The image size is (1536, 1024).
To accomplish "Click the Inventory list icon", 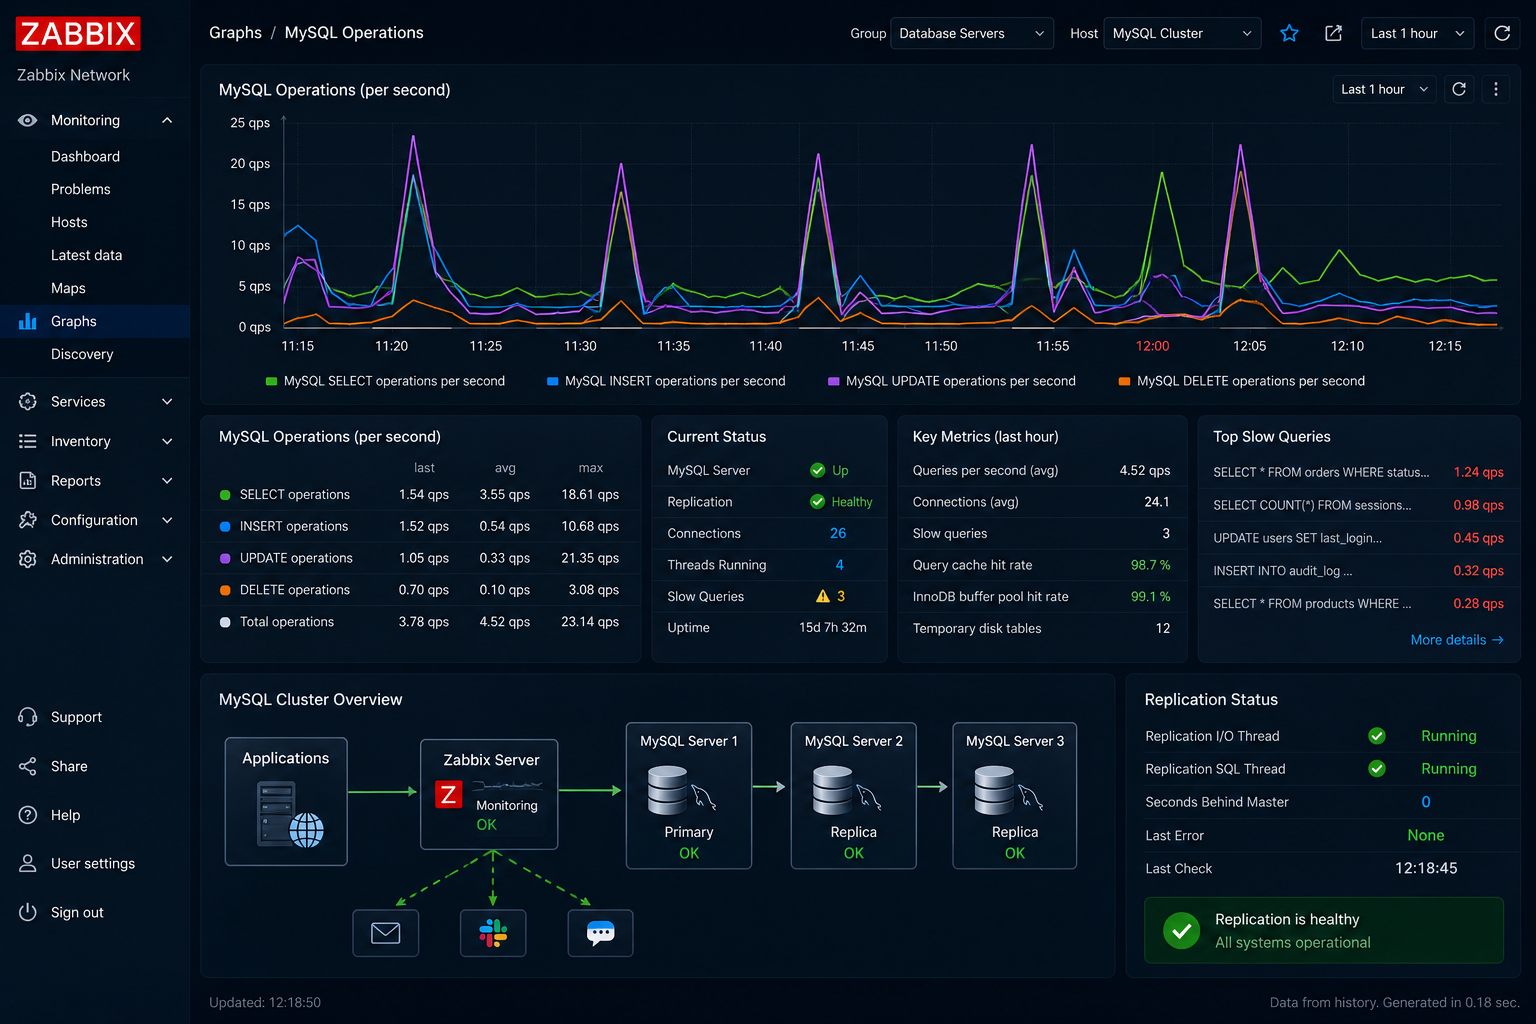I will [28, 441].
